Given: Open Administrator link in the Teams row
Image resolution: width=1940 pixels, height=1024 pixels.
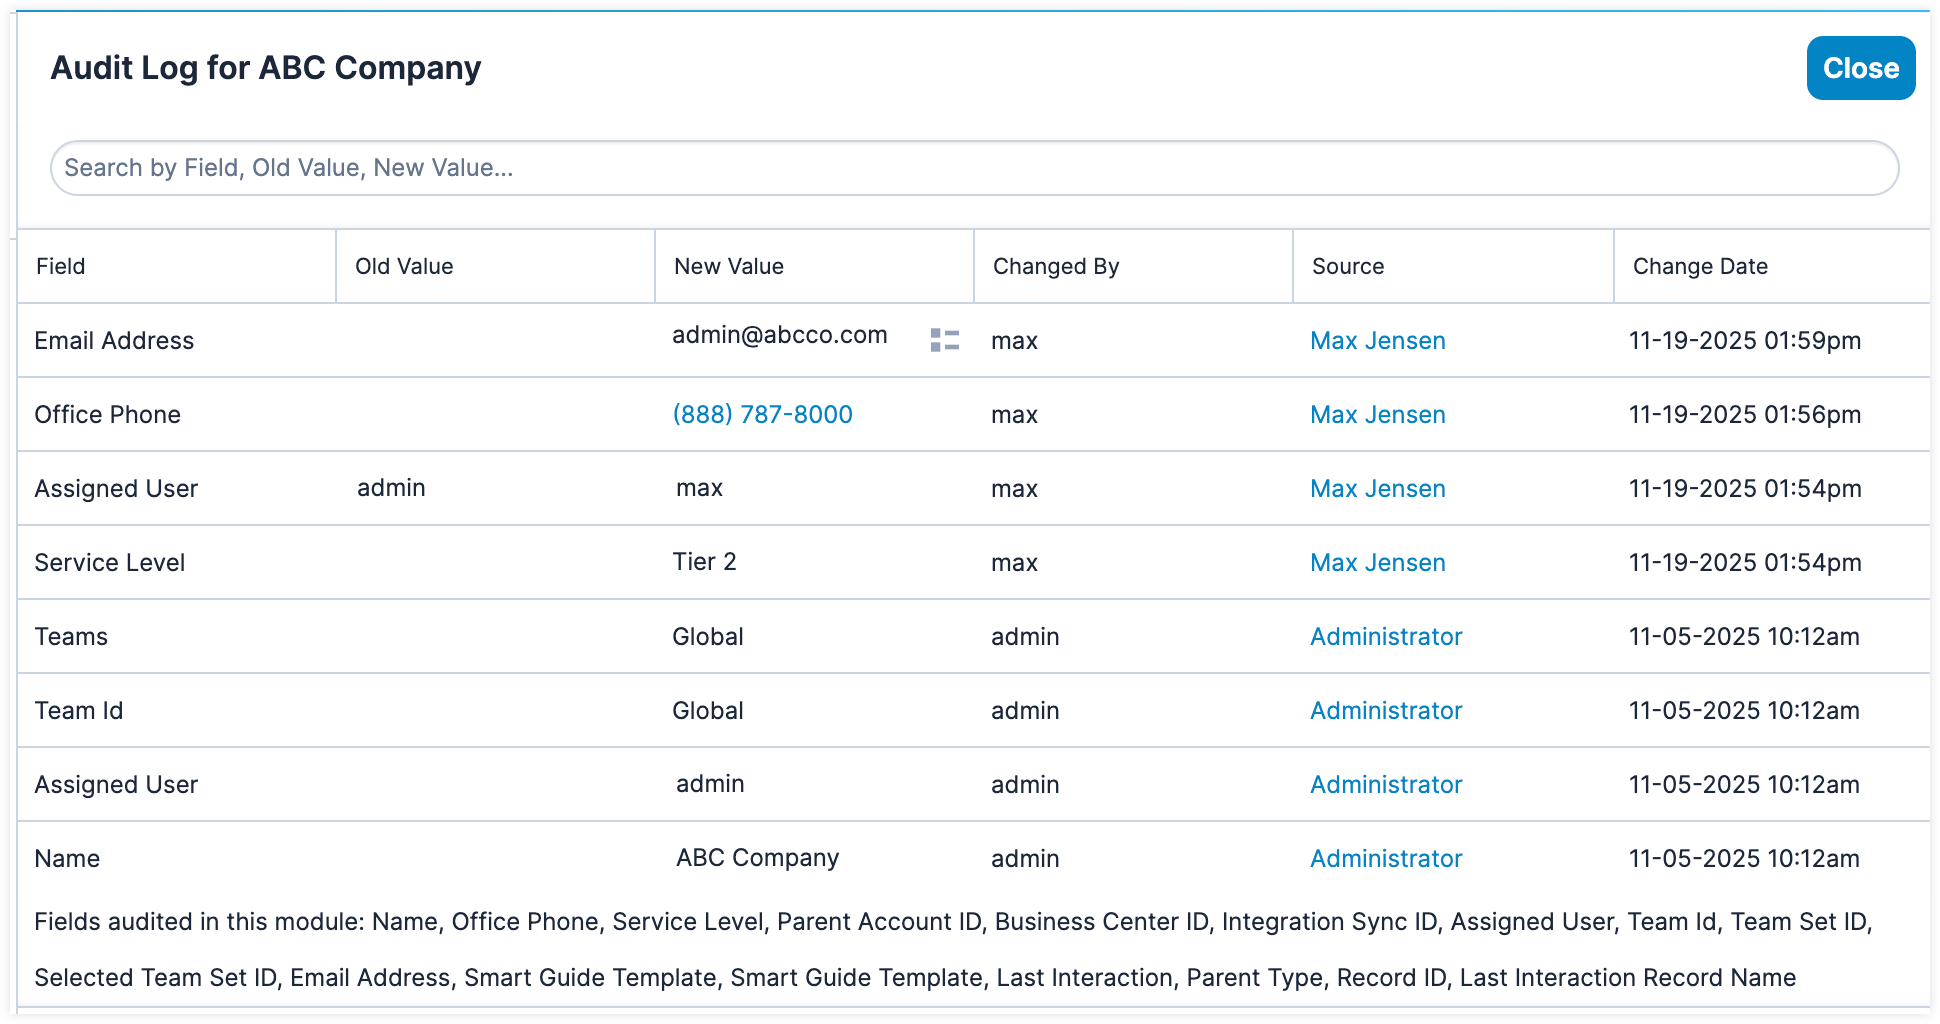Looking at the screenshot, I should 1385,637.
